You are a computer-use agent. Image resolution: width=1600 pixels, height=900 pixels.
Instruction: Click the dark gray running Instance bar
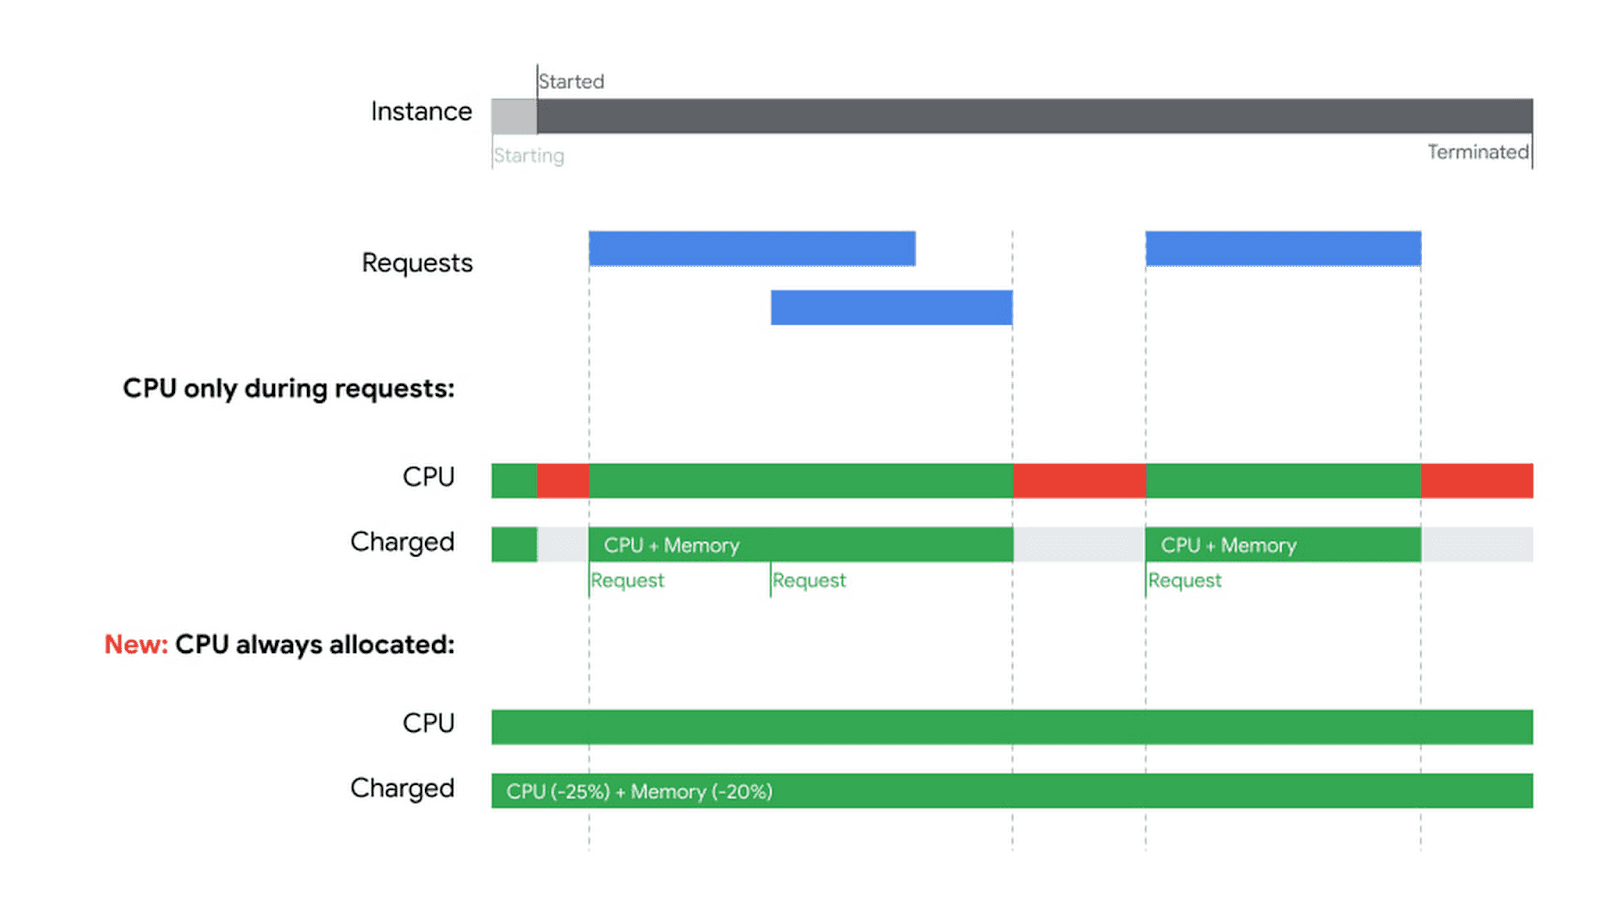1034,116
